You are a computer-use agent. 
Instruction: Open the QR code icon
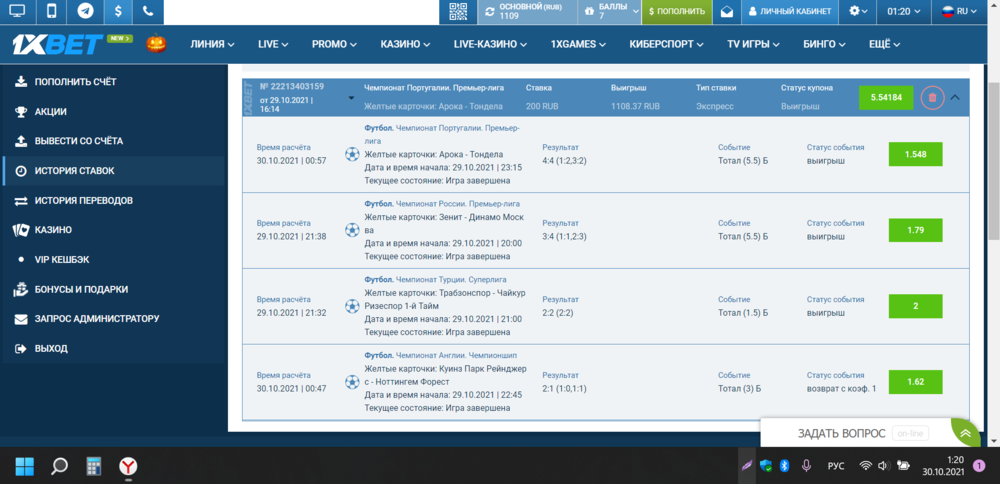(459, 11)
